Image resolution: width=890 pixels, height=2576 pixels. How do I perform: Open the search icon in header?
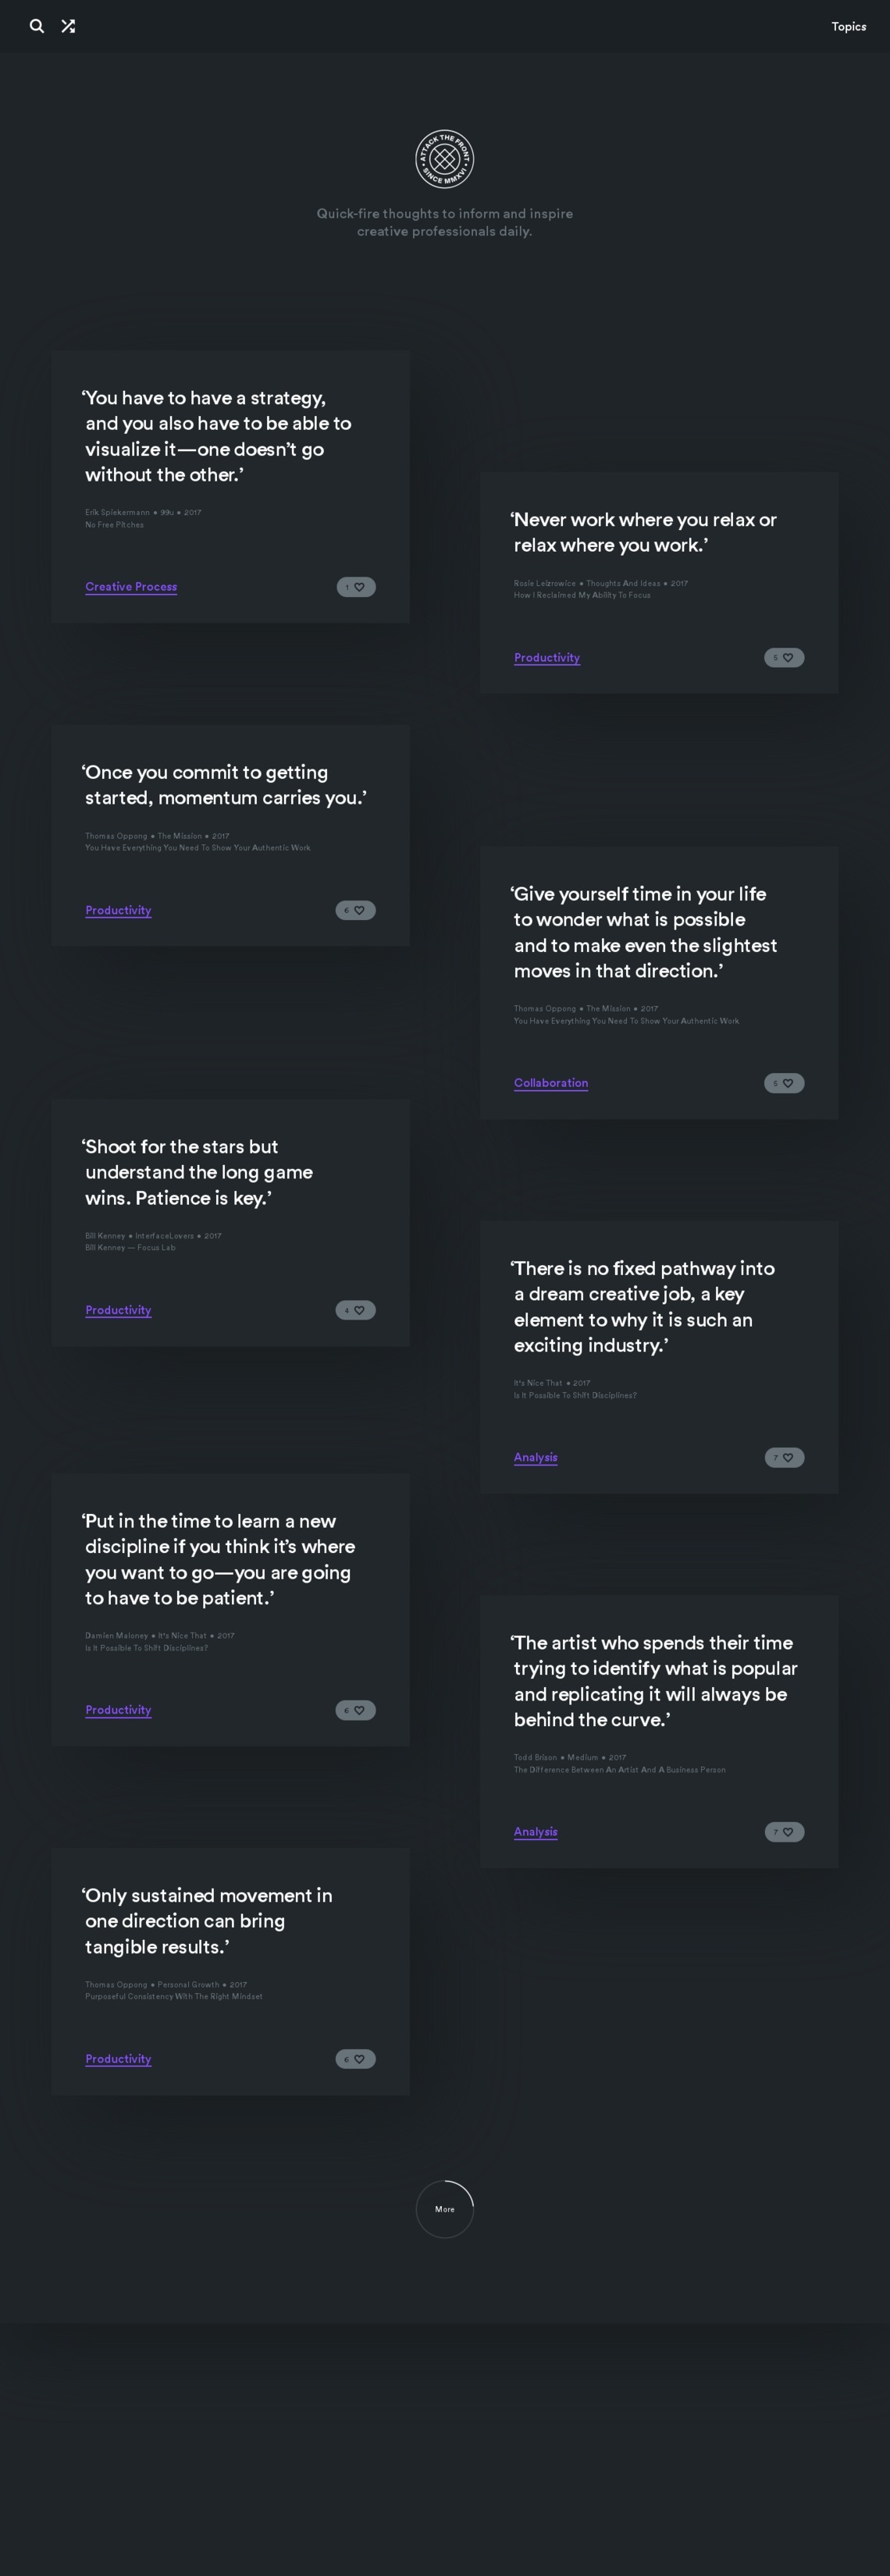click(37, 26)
